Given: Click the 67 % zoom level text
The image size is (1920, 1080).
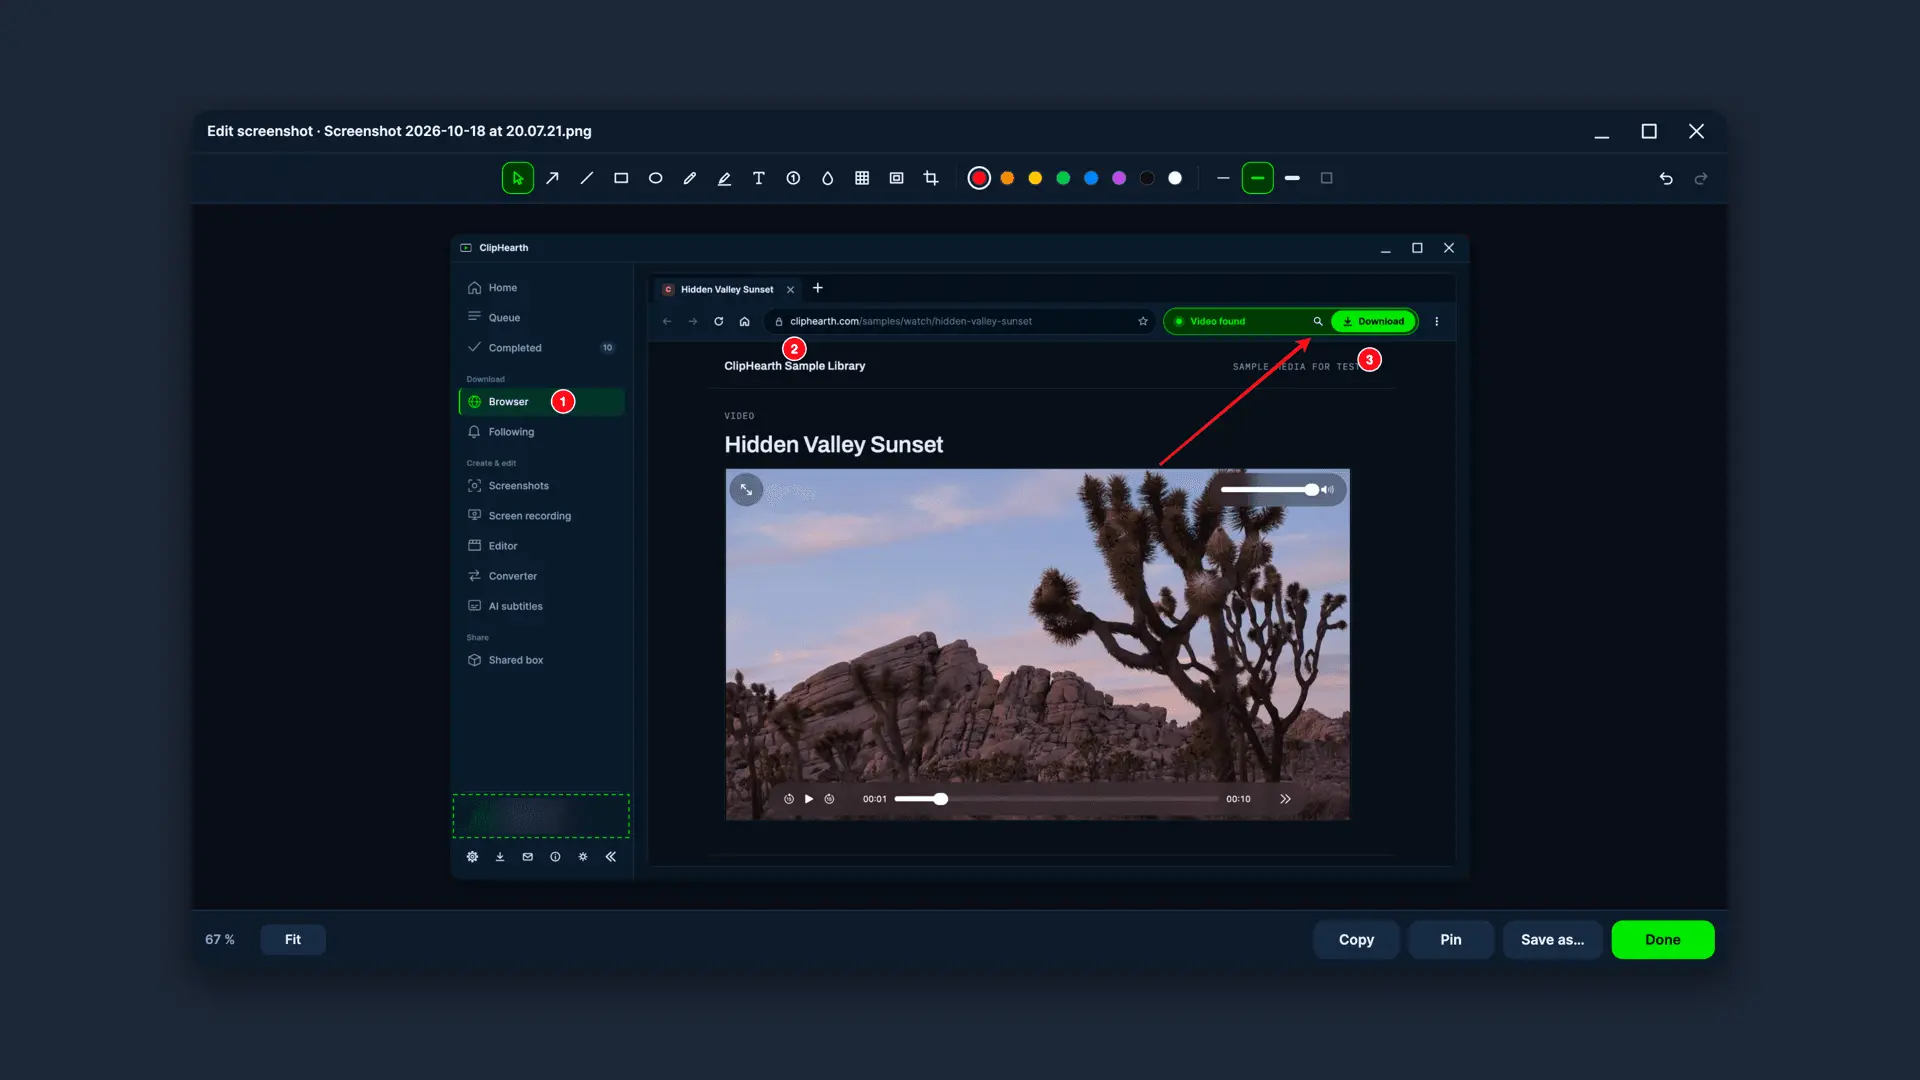Looking at the screenshot, I should pos(220,939).
